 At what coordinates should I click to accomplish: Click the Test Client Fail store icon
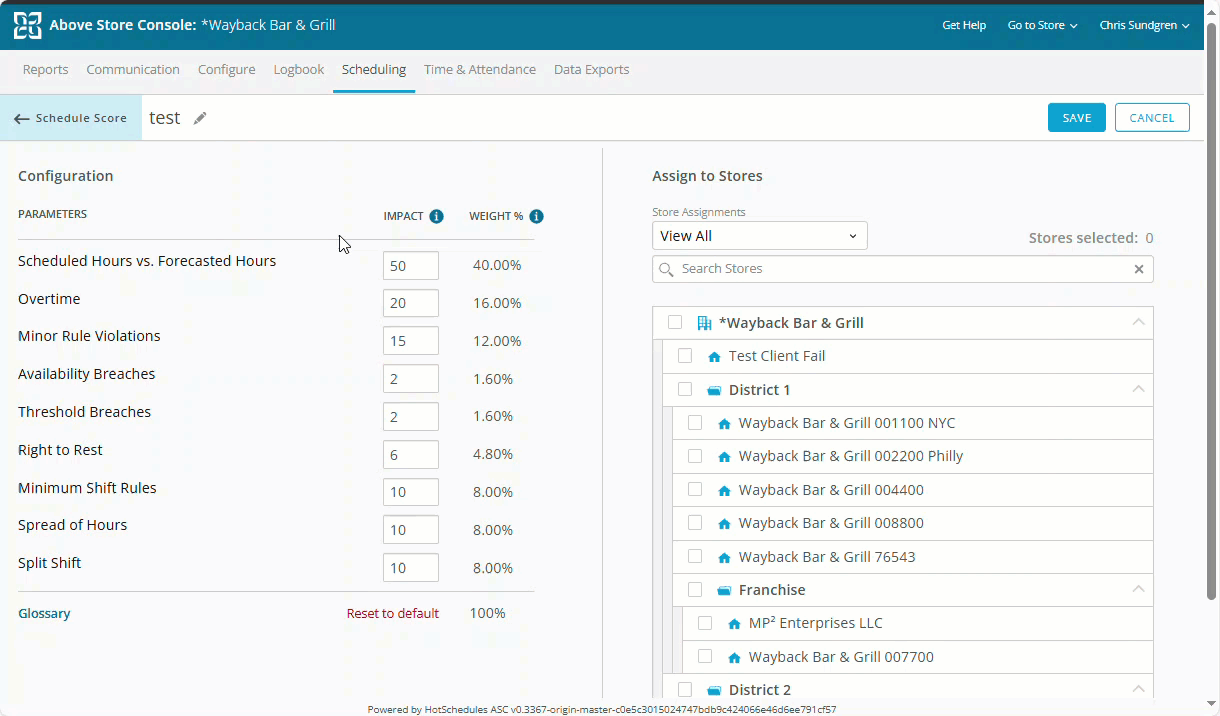(714, 357)
